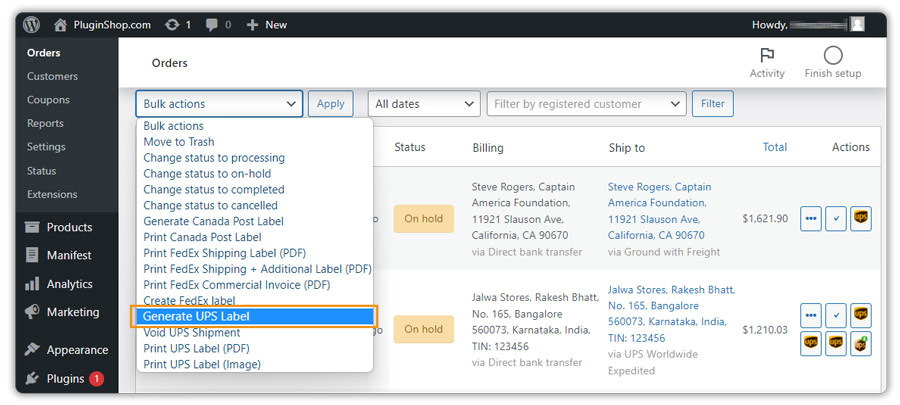The image size is (900, 405).
Task: Click the UPS icon in Steve Rogers order
Action: (x=861, y=219)
